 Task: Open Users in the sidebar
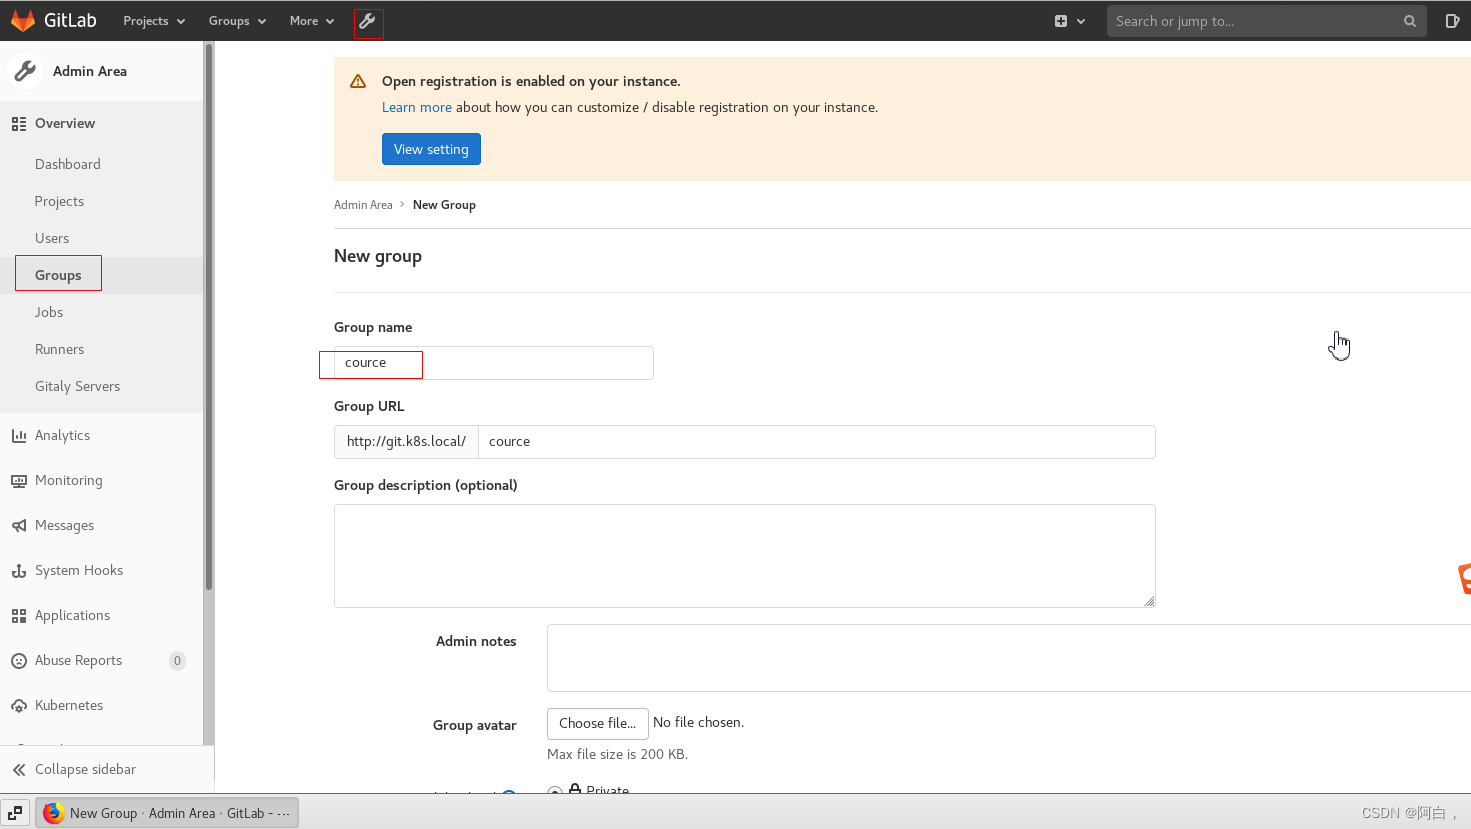tap(52, 238)
